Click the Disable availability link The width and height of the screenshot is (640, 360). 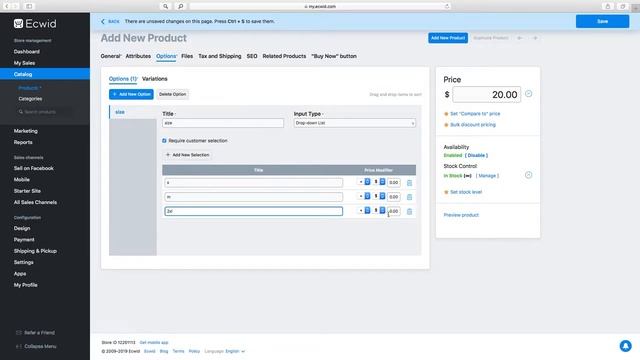pyautogui.click(x=476, y=156)
